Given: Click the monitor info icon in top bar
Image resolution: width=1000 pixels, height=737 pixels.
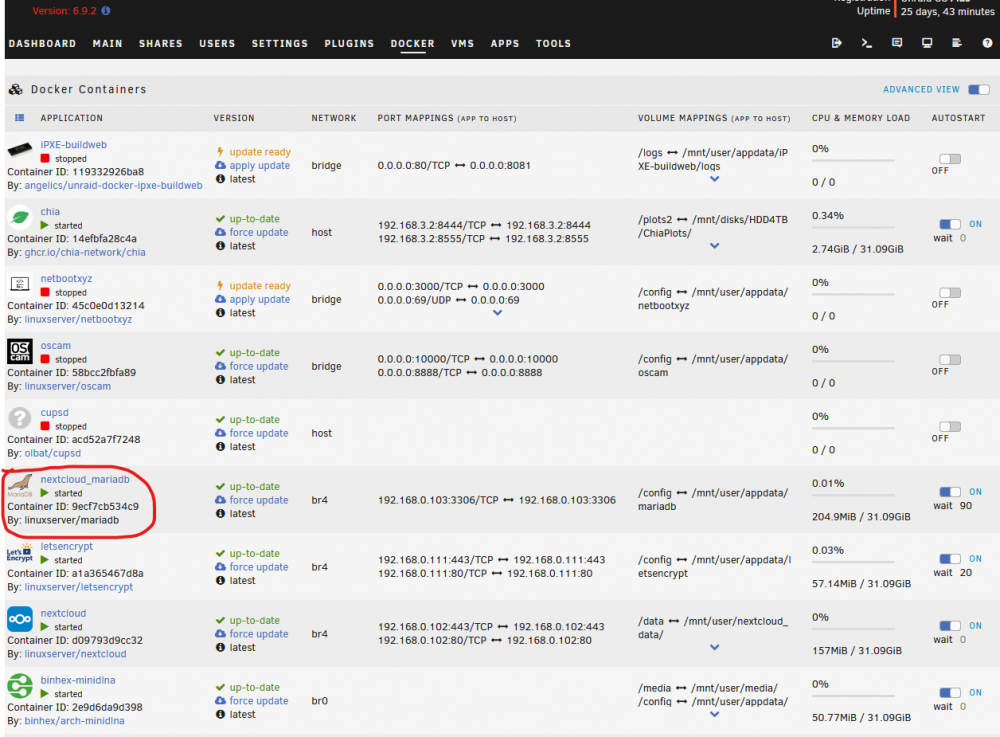Looking at the screenshot, I should click(927, 43).
